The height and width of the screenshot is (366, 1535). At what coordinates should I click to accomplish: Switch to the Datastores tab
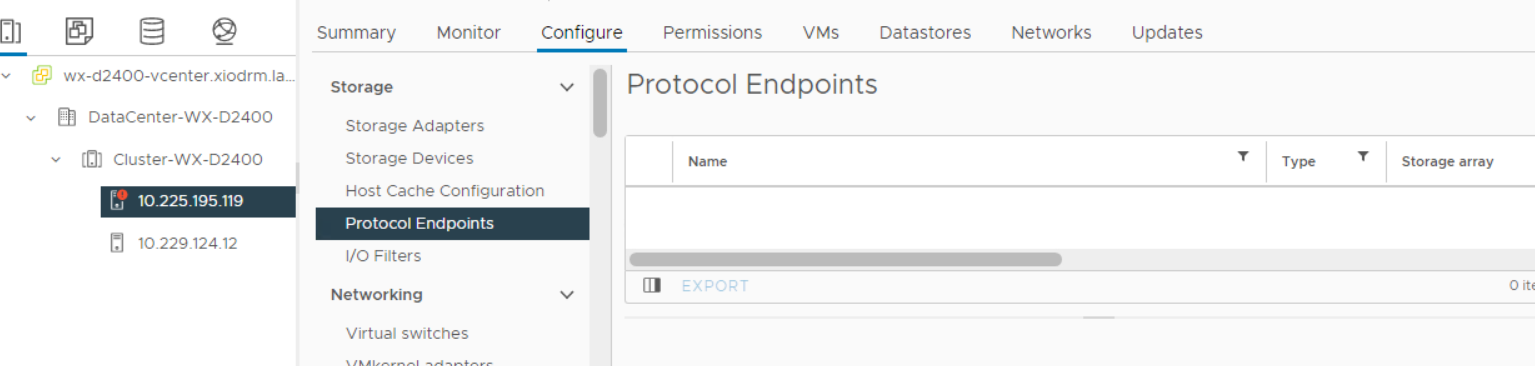coord(925,33)
